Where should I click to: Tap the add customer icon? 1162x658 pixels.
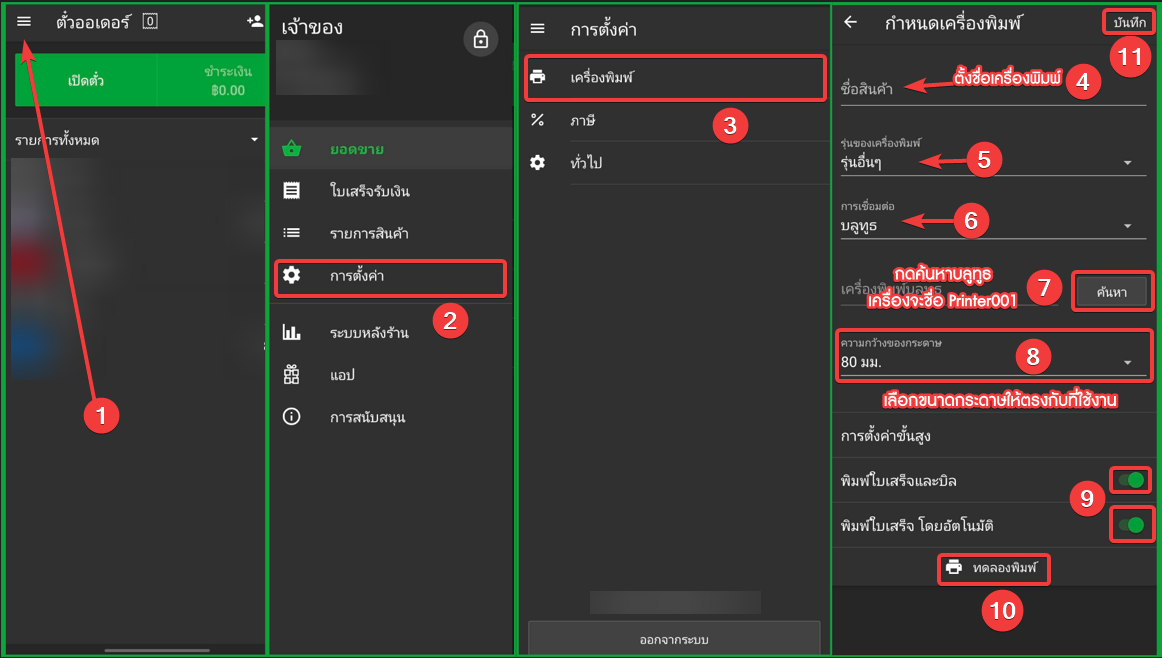(x=255, y=21)
